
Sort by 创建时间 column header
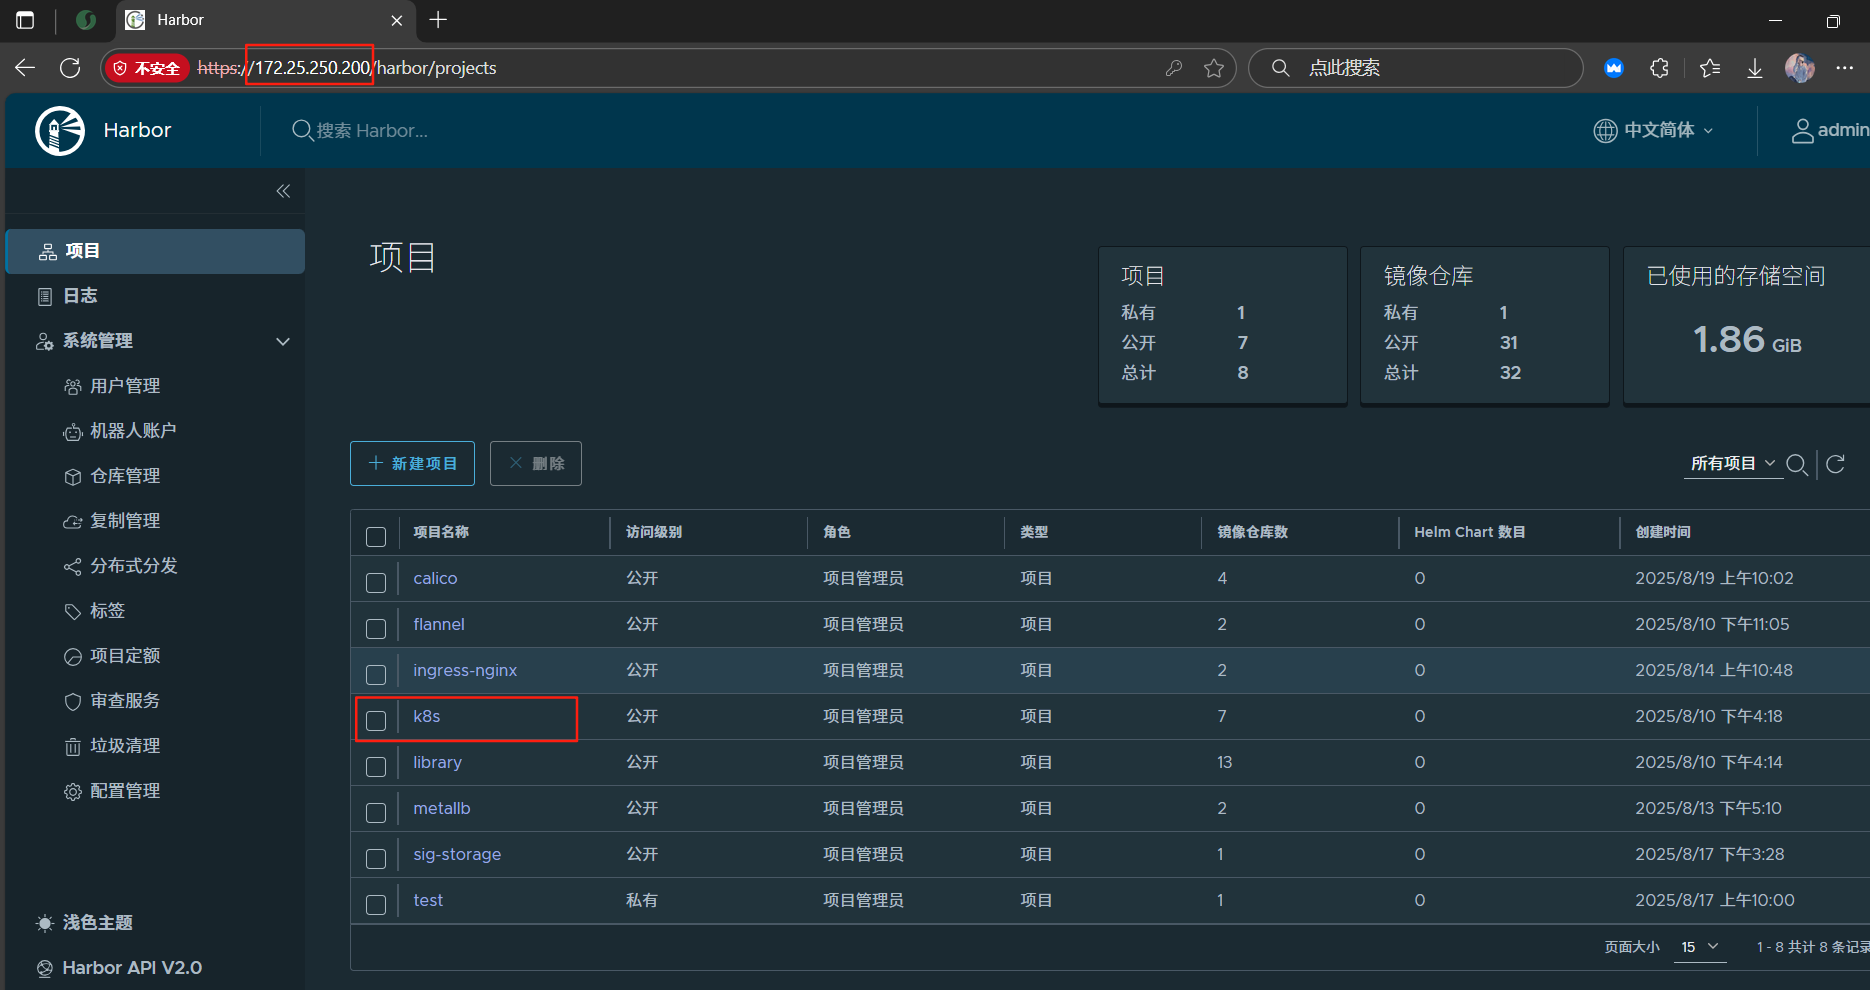pyautogui.click(x=1663, y=533)
